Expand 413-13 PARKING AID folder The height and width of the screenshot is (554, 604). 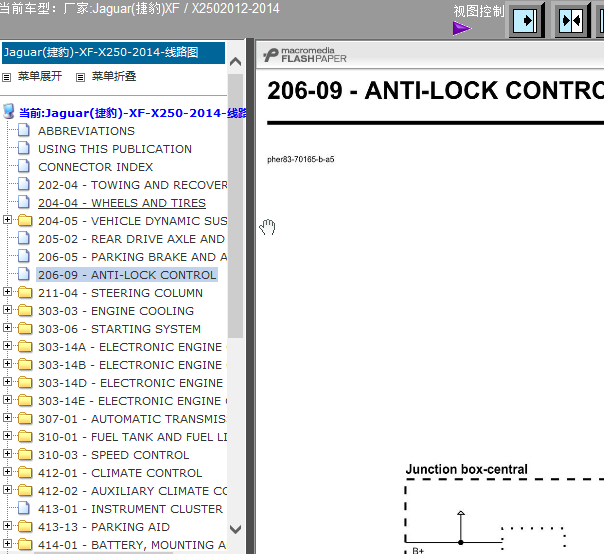coord(7,526)
